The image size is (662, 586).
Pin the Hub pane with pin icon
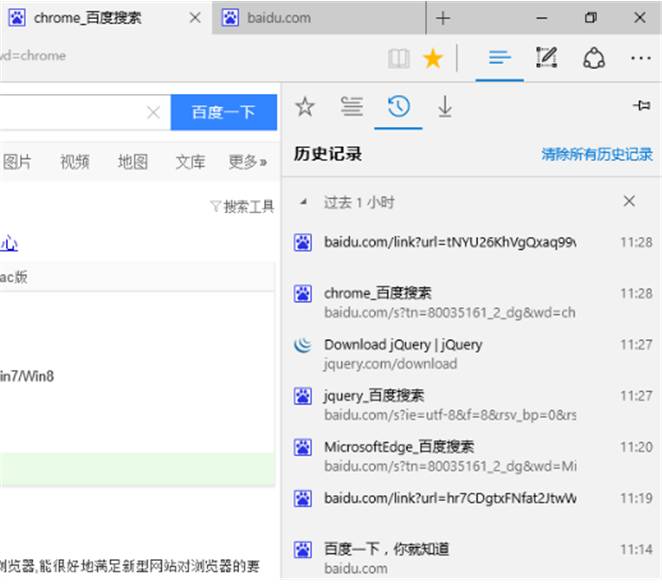pos(641,105)
